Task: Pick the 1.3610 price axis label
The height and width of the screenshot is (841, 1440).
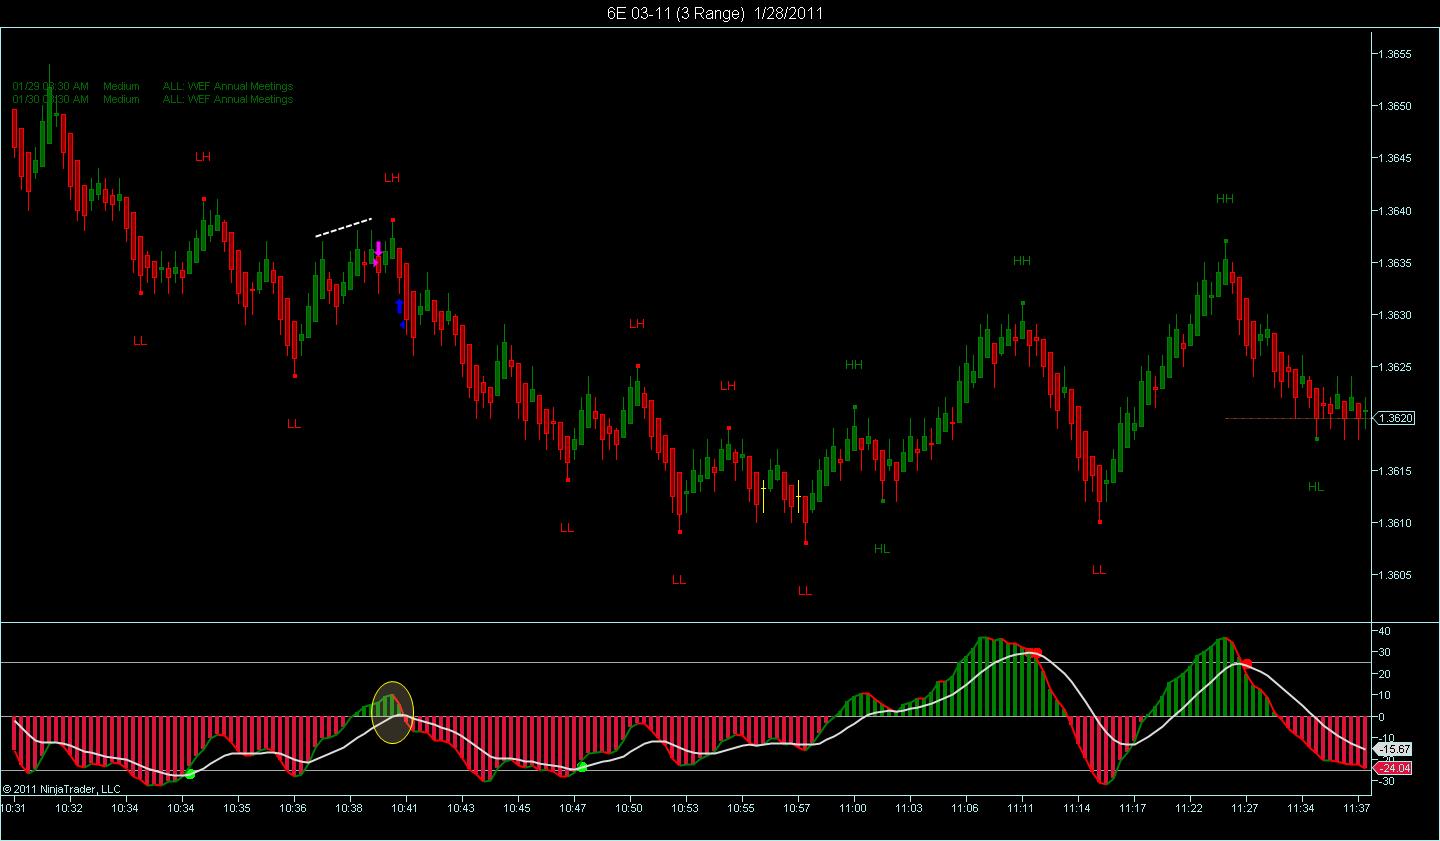Action: (x=1394, y=523)
